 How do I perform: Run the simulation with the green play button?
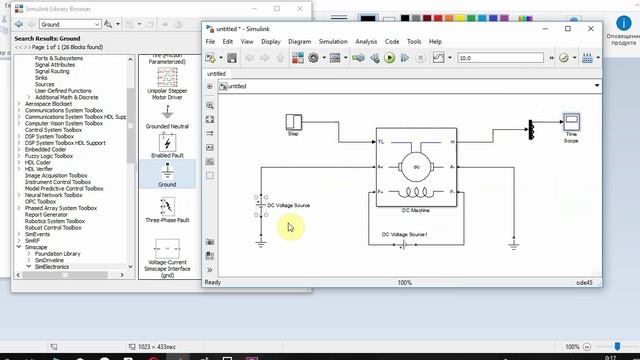(389, 58)
